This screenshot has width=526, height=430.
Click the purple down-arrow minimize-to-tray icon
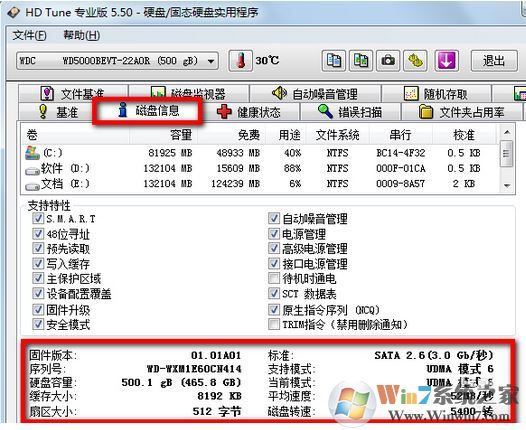pos(446,61)
